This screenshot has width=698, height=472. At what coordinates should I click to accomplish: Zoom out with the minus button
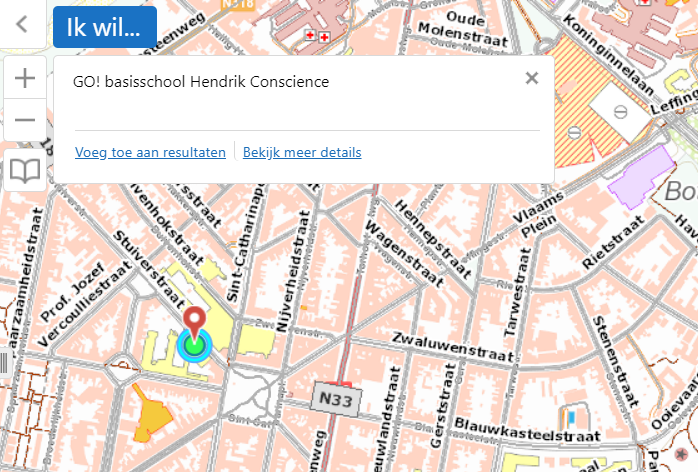click(25, 120)
